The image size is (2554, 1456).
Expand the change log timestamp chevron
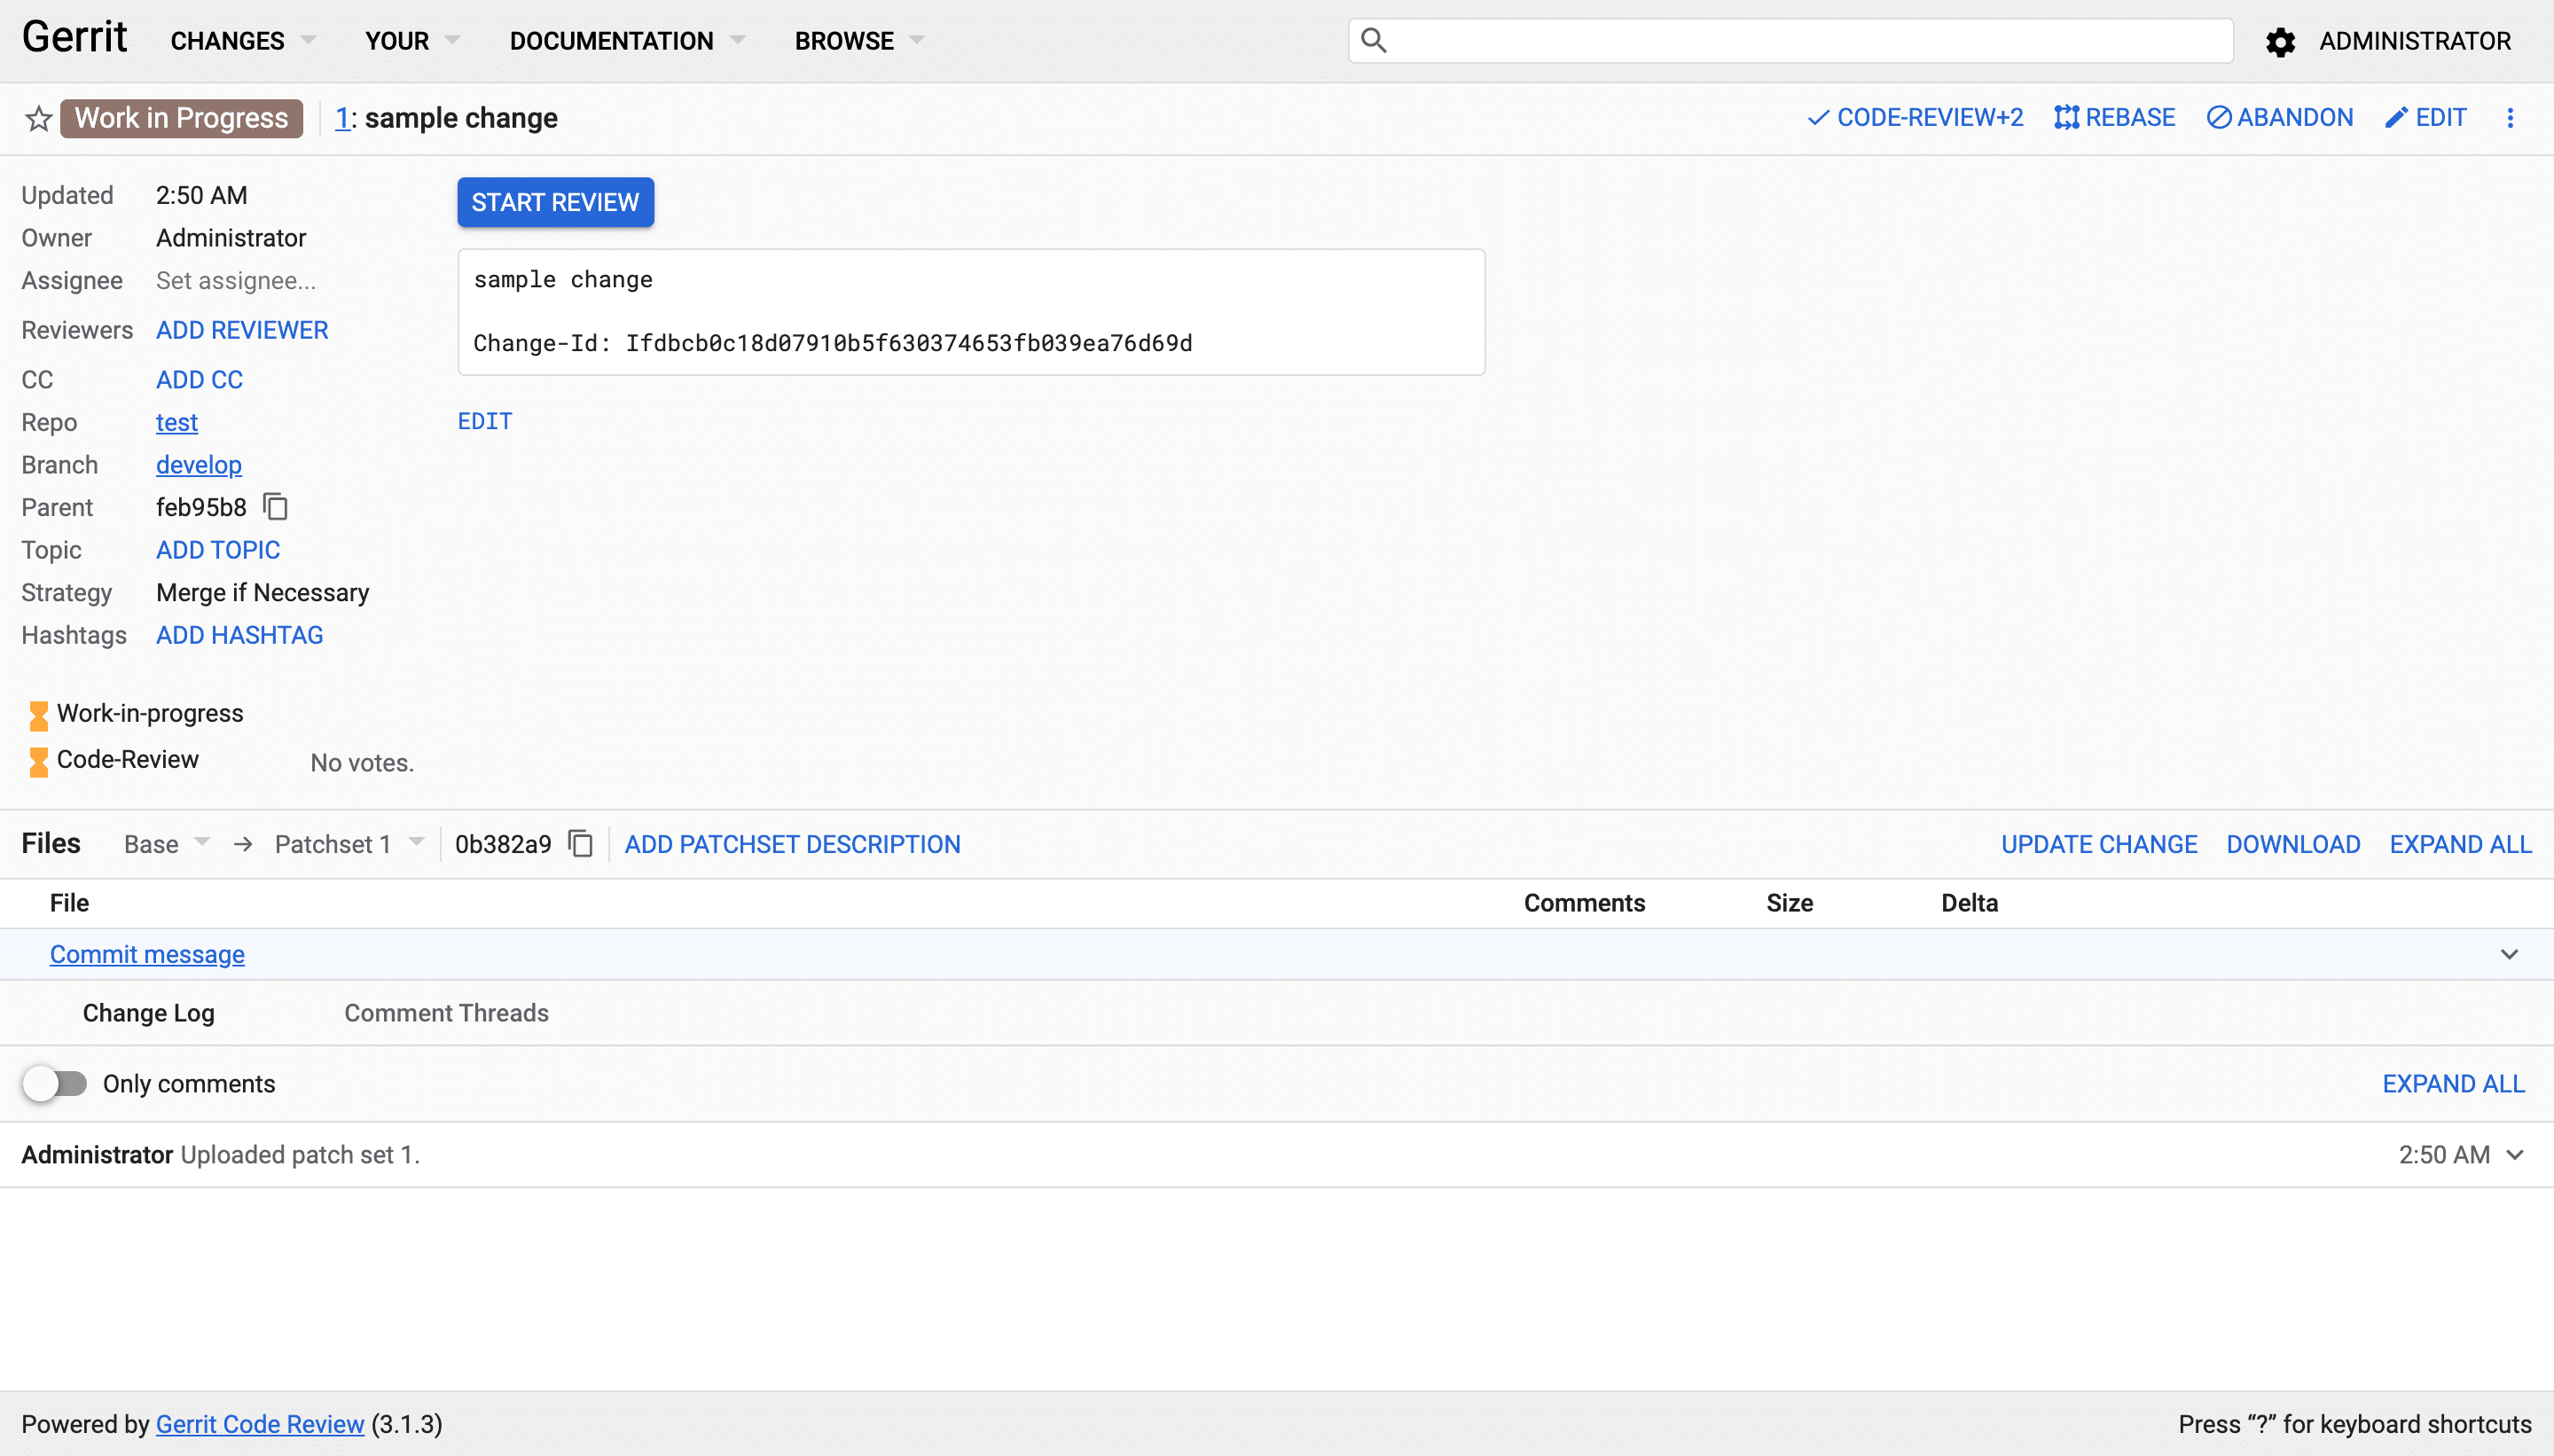click(2520, 1155)
